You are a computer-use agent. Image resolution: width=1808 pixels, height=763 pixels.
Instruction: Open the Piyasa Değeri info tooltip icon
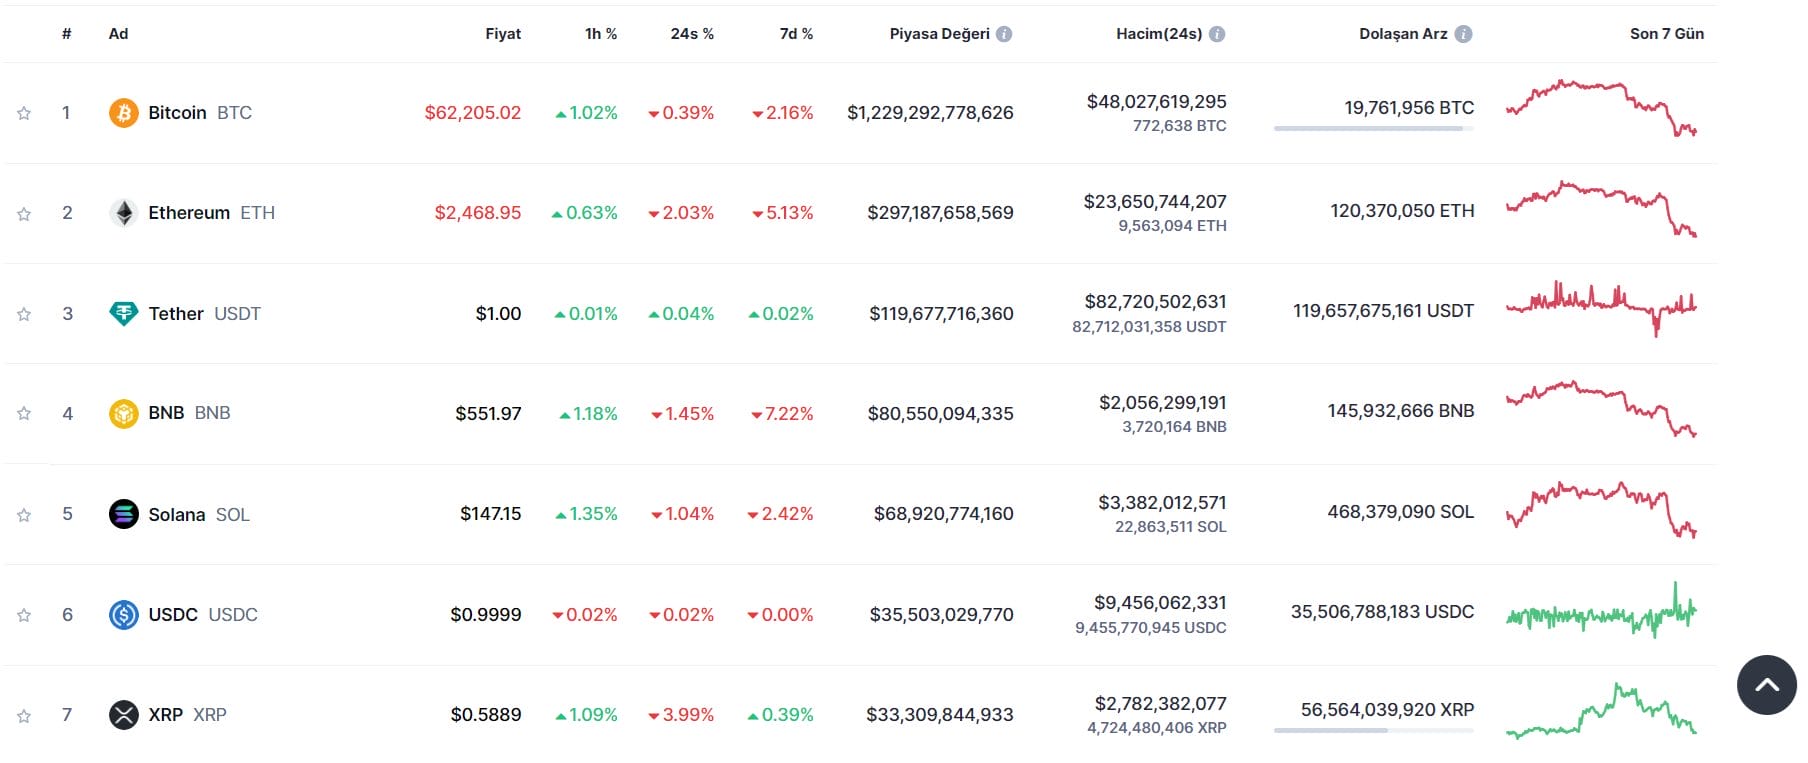pos(1004,33)
